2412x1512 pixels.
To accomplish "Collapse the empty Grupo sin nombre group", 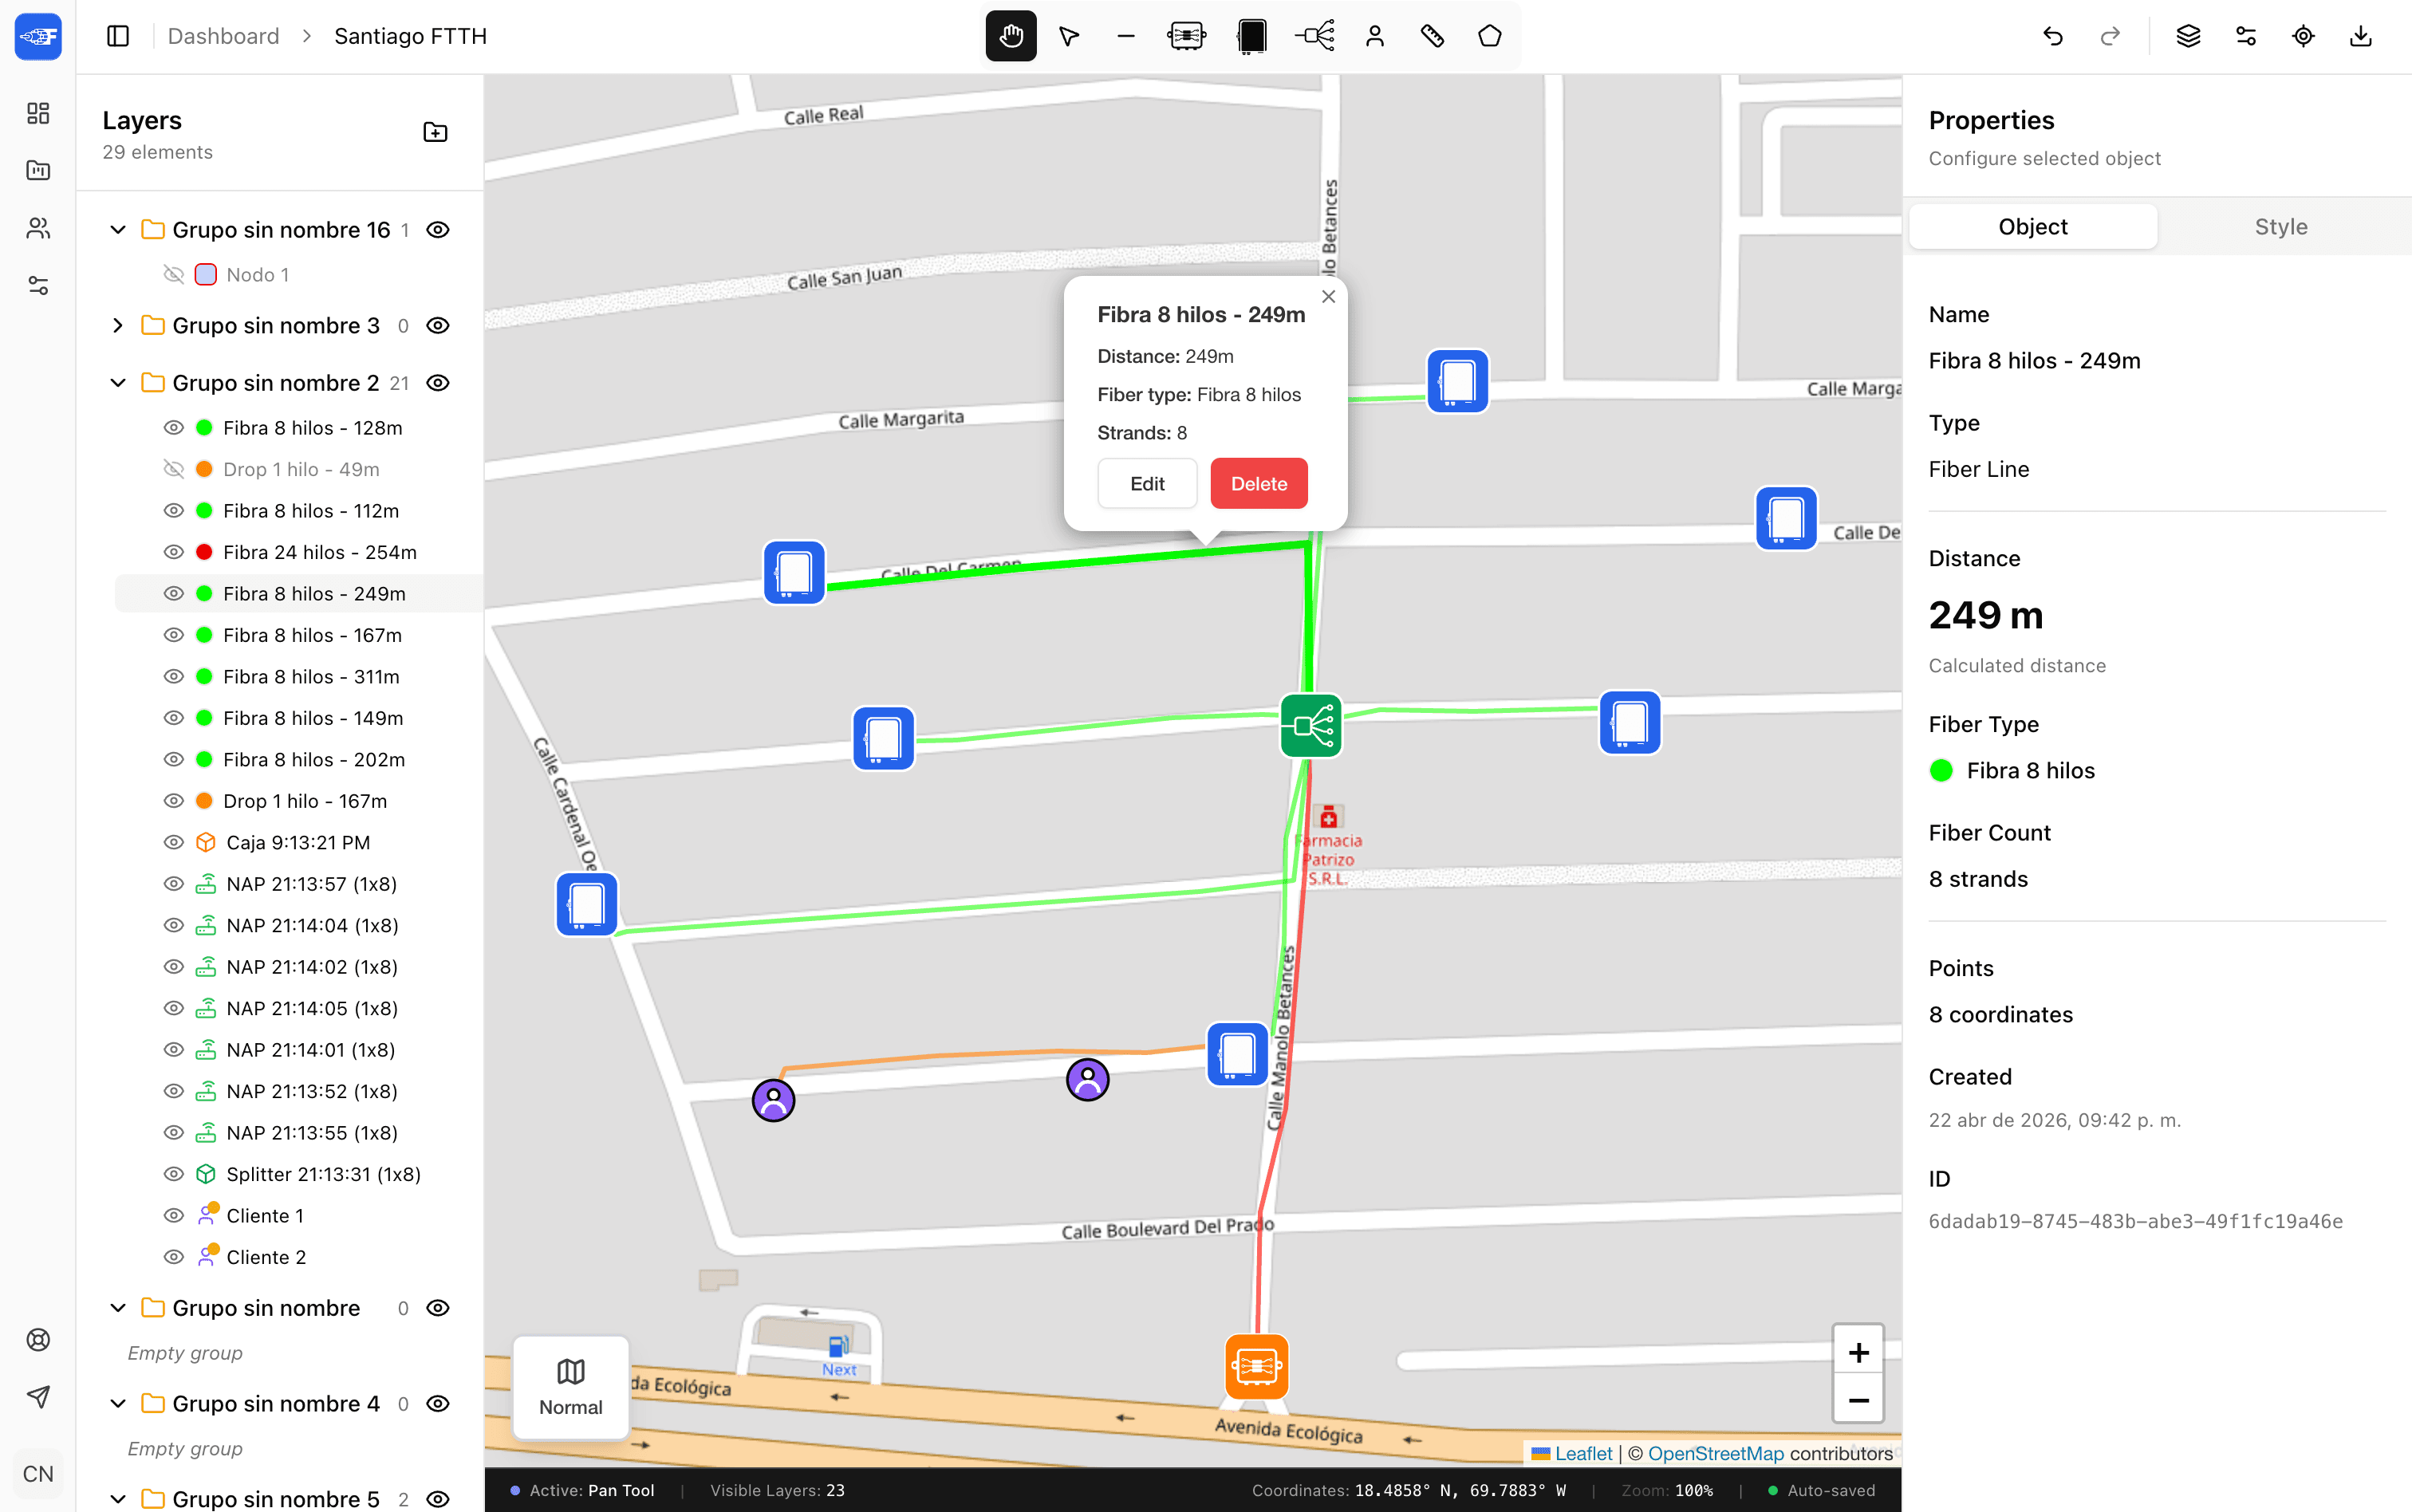I will [118, 1308].
